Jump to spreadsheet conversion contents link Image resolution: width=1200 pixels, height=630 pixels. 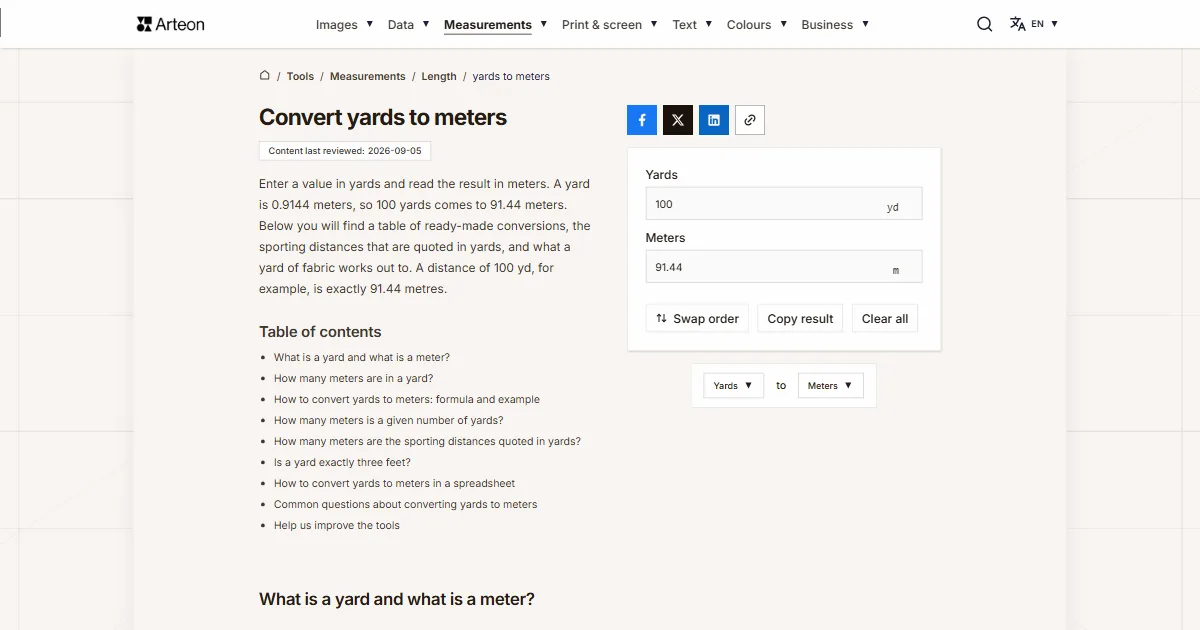click(x=395, y=483)
